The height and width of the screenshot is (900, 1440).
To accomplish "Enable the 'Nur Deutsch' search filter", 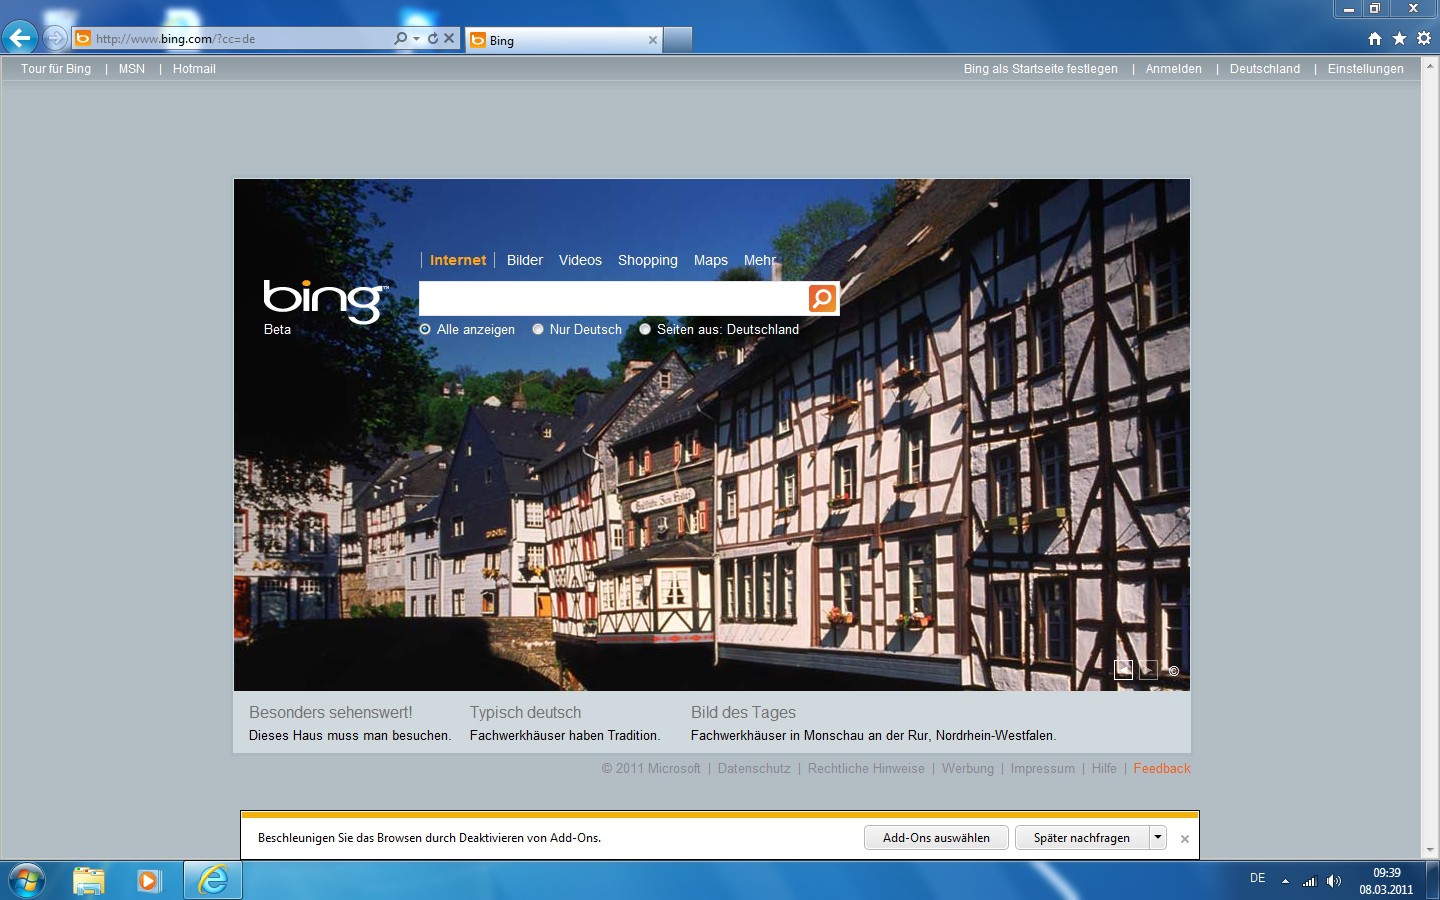I will point(537,329).
